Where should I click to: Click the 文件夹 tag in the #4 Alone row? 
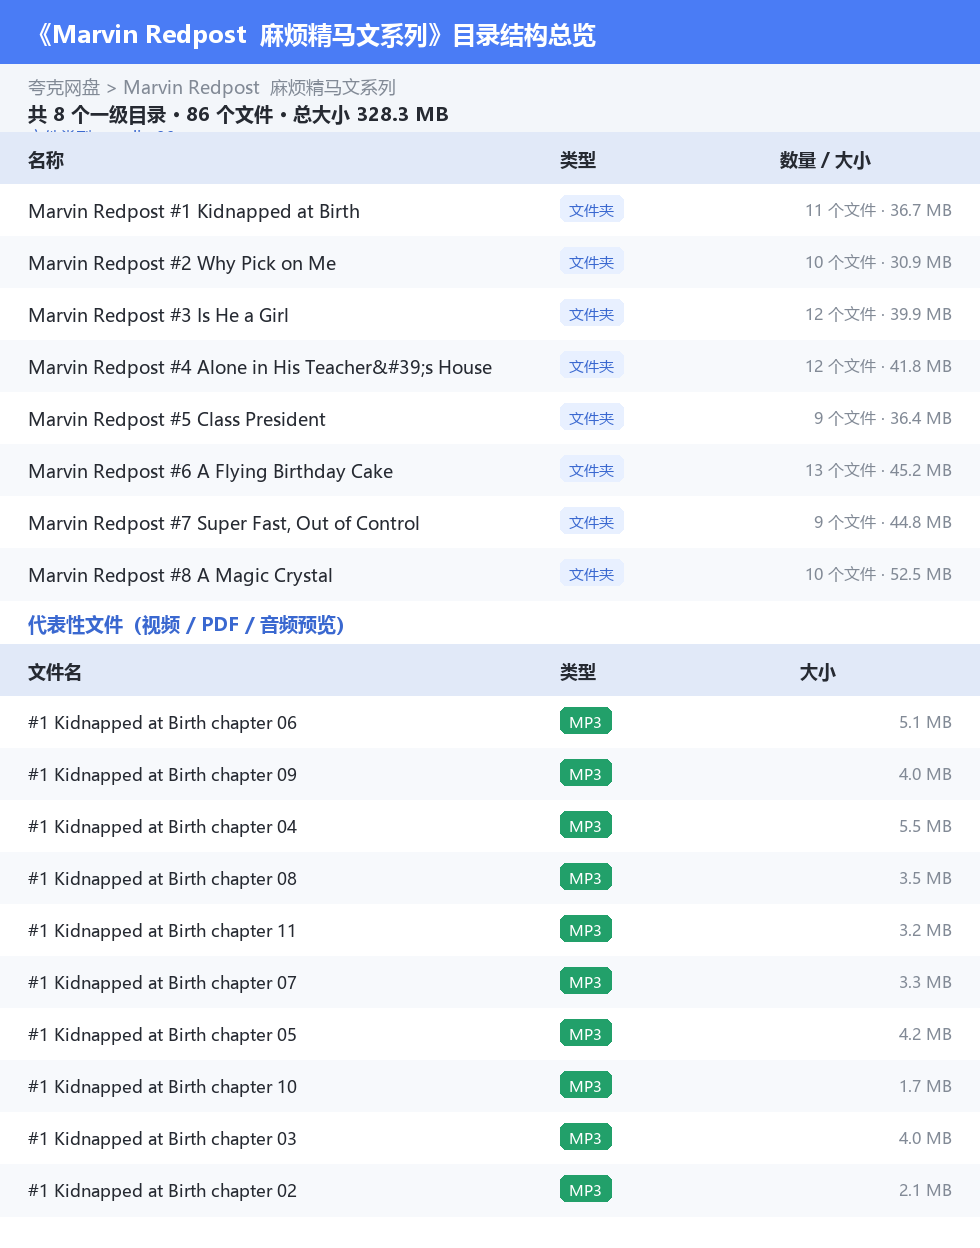(592, 366)
